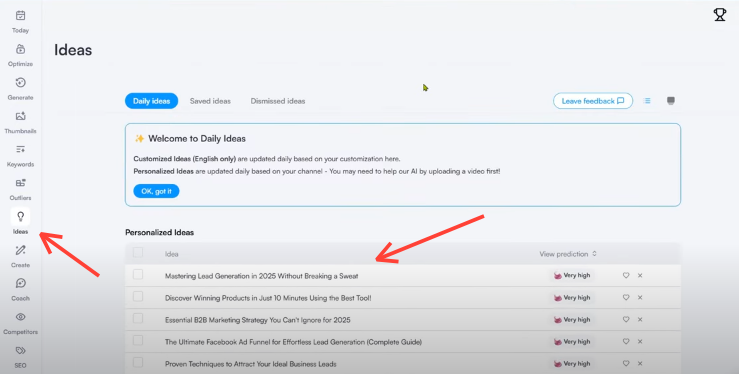
Task: Check the Discover Winning Products row checkbox
Action: (138, 296)
